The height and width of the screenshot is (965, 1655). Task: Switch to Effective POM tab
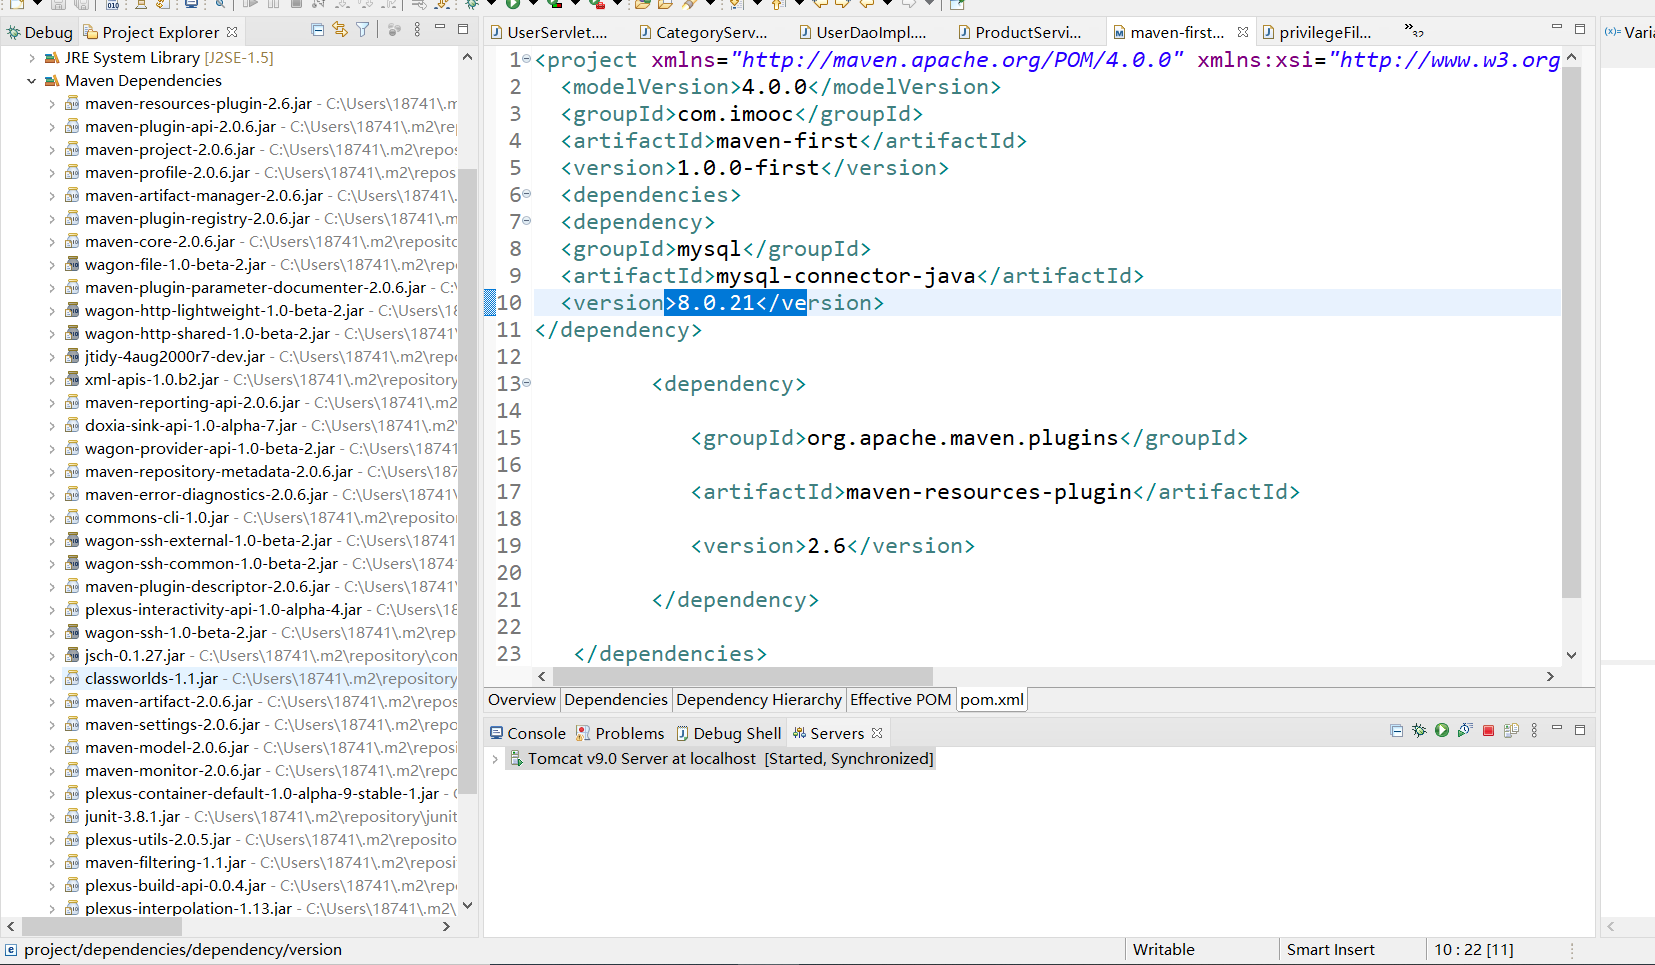pos(901,700)
